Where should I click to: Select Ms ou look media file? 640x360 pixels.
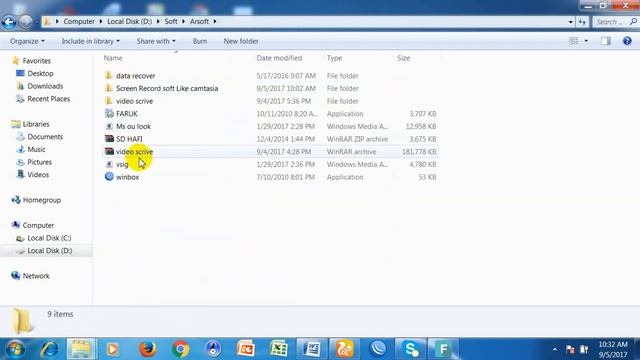click(x=133, y=127)
